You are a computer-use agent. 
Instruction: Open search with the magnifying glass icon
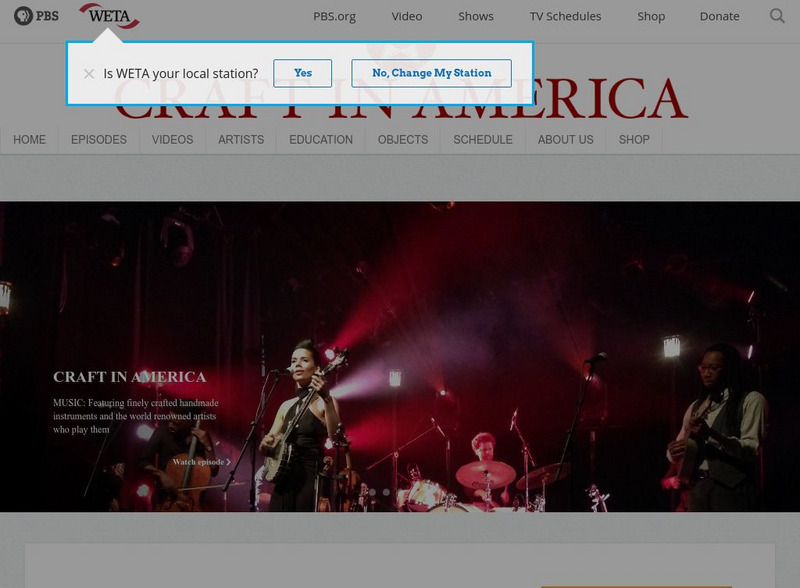[x=777, y=16]
